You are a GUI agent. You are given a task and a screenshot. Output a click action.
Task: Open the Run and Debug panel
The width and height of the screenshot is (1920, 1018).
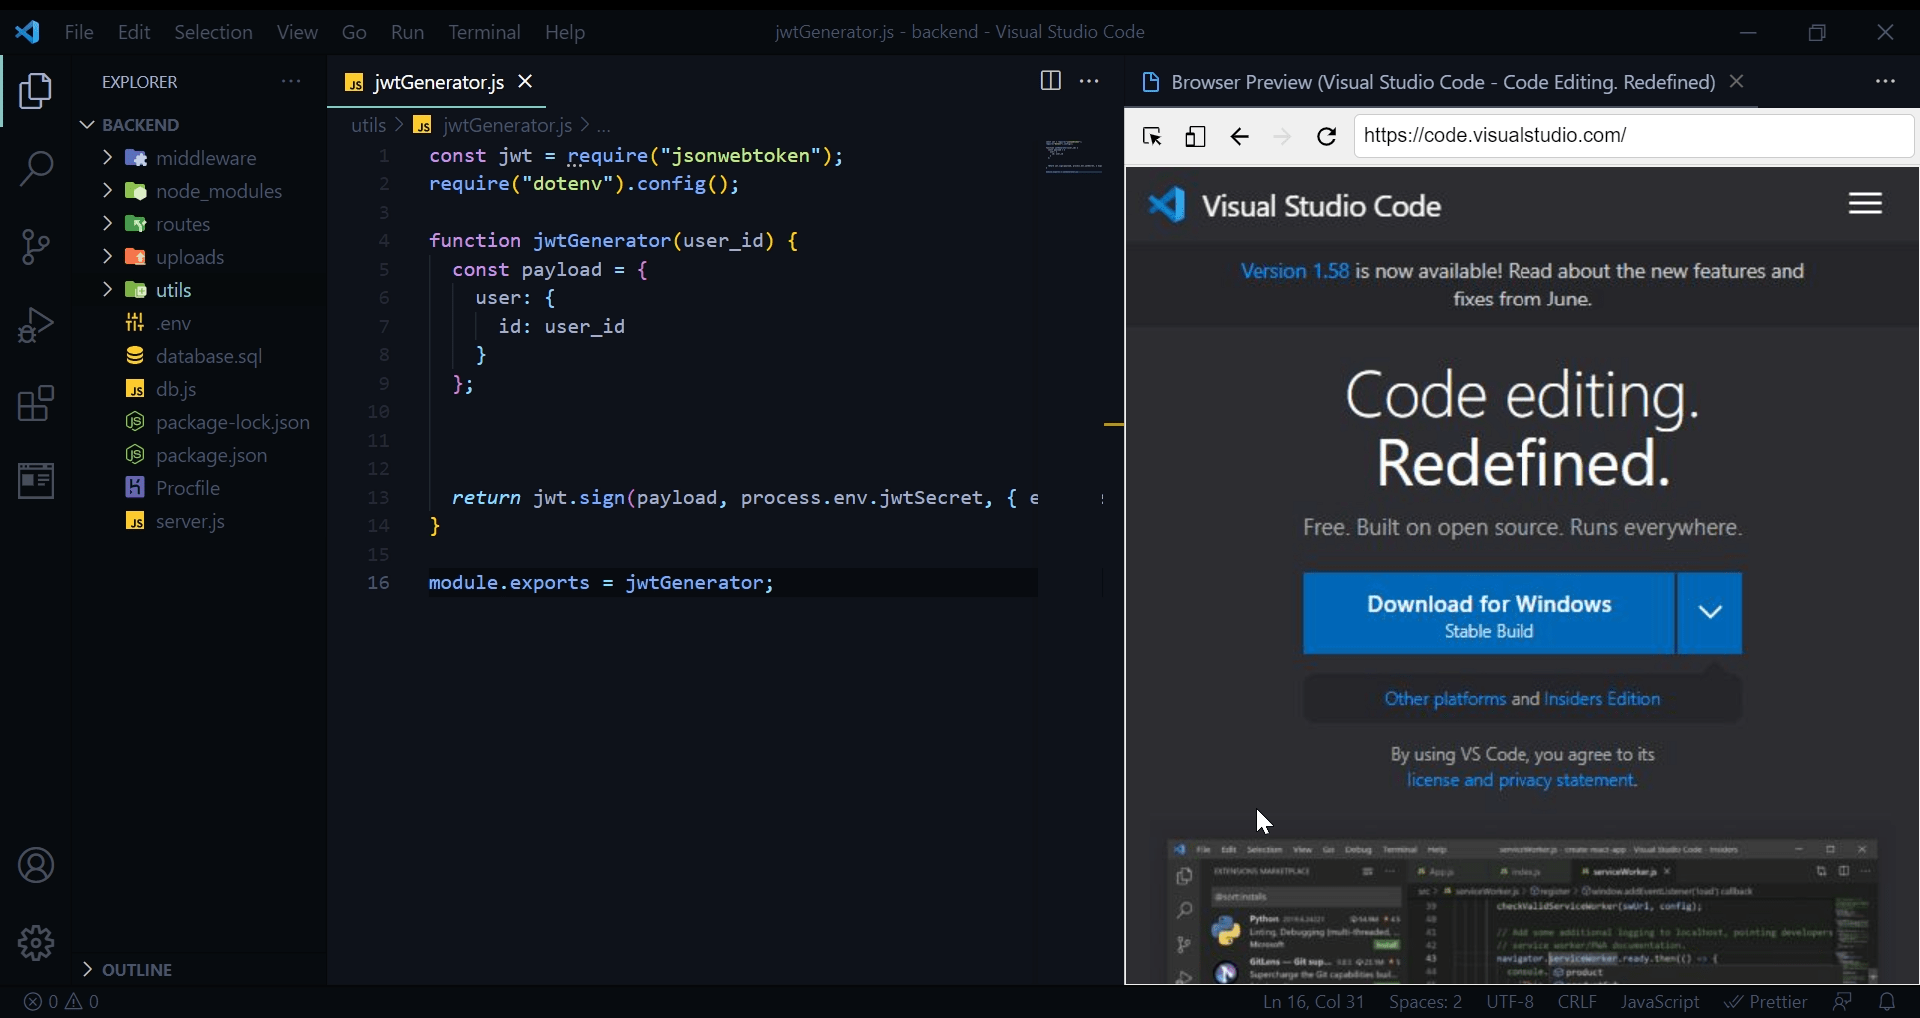pyautogui.click(x=36, y=325)
